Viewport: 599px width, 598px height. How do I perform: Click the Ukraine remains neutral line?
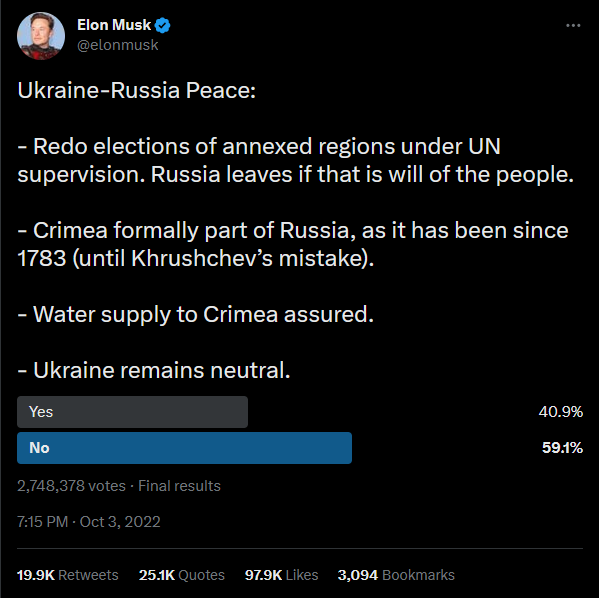(154, 370)
